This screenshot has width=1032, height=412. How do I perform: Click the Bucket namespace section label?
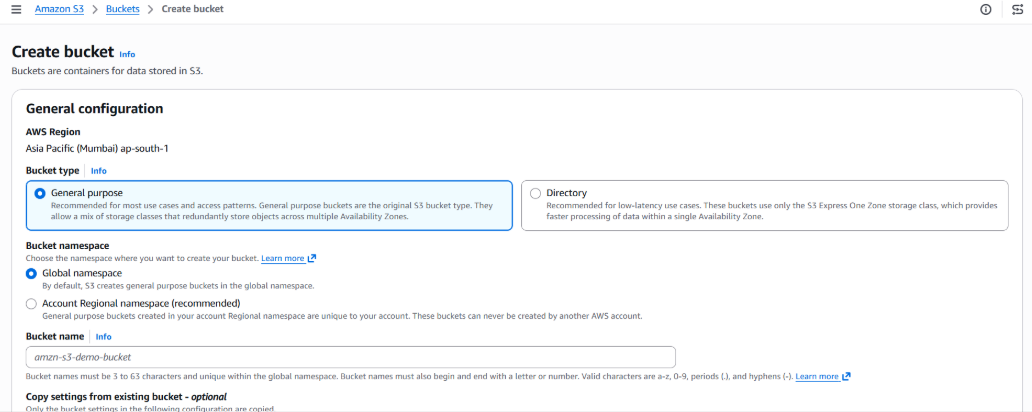(67, 245)
